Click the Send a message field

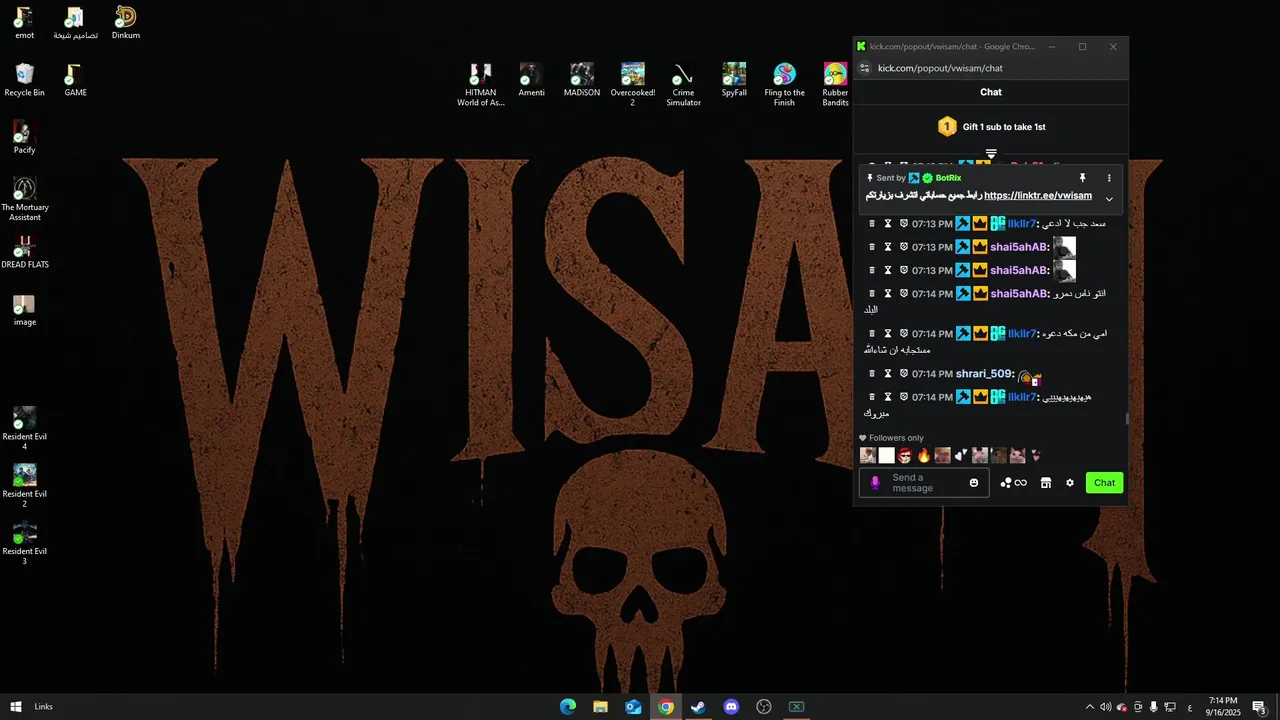pos(925,483)
